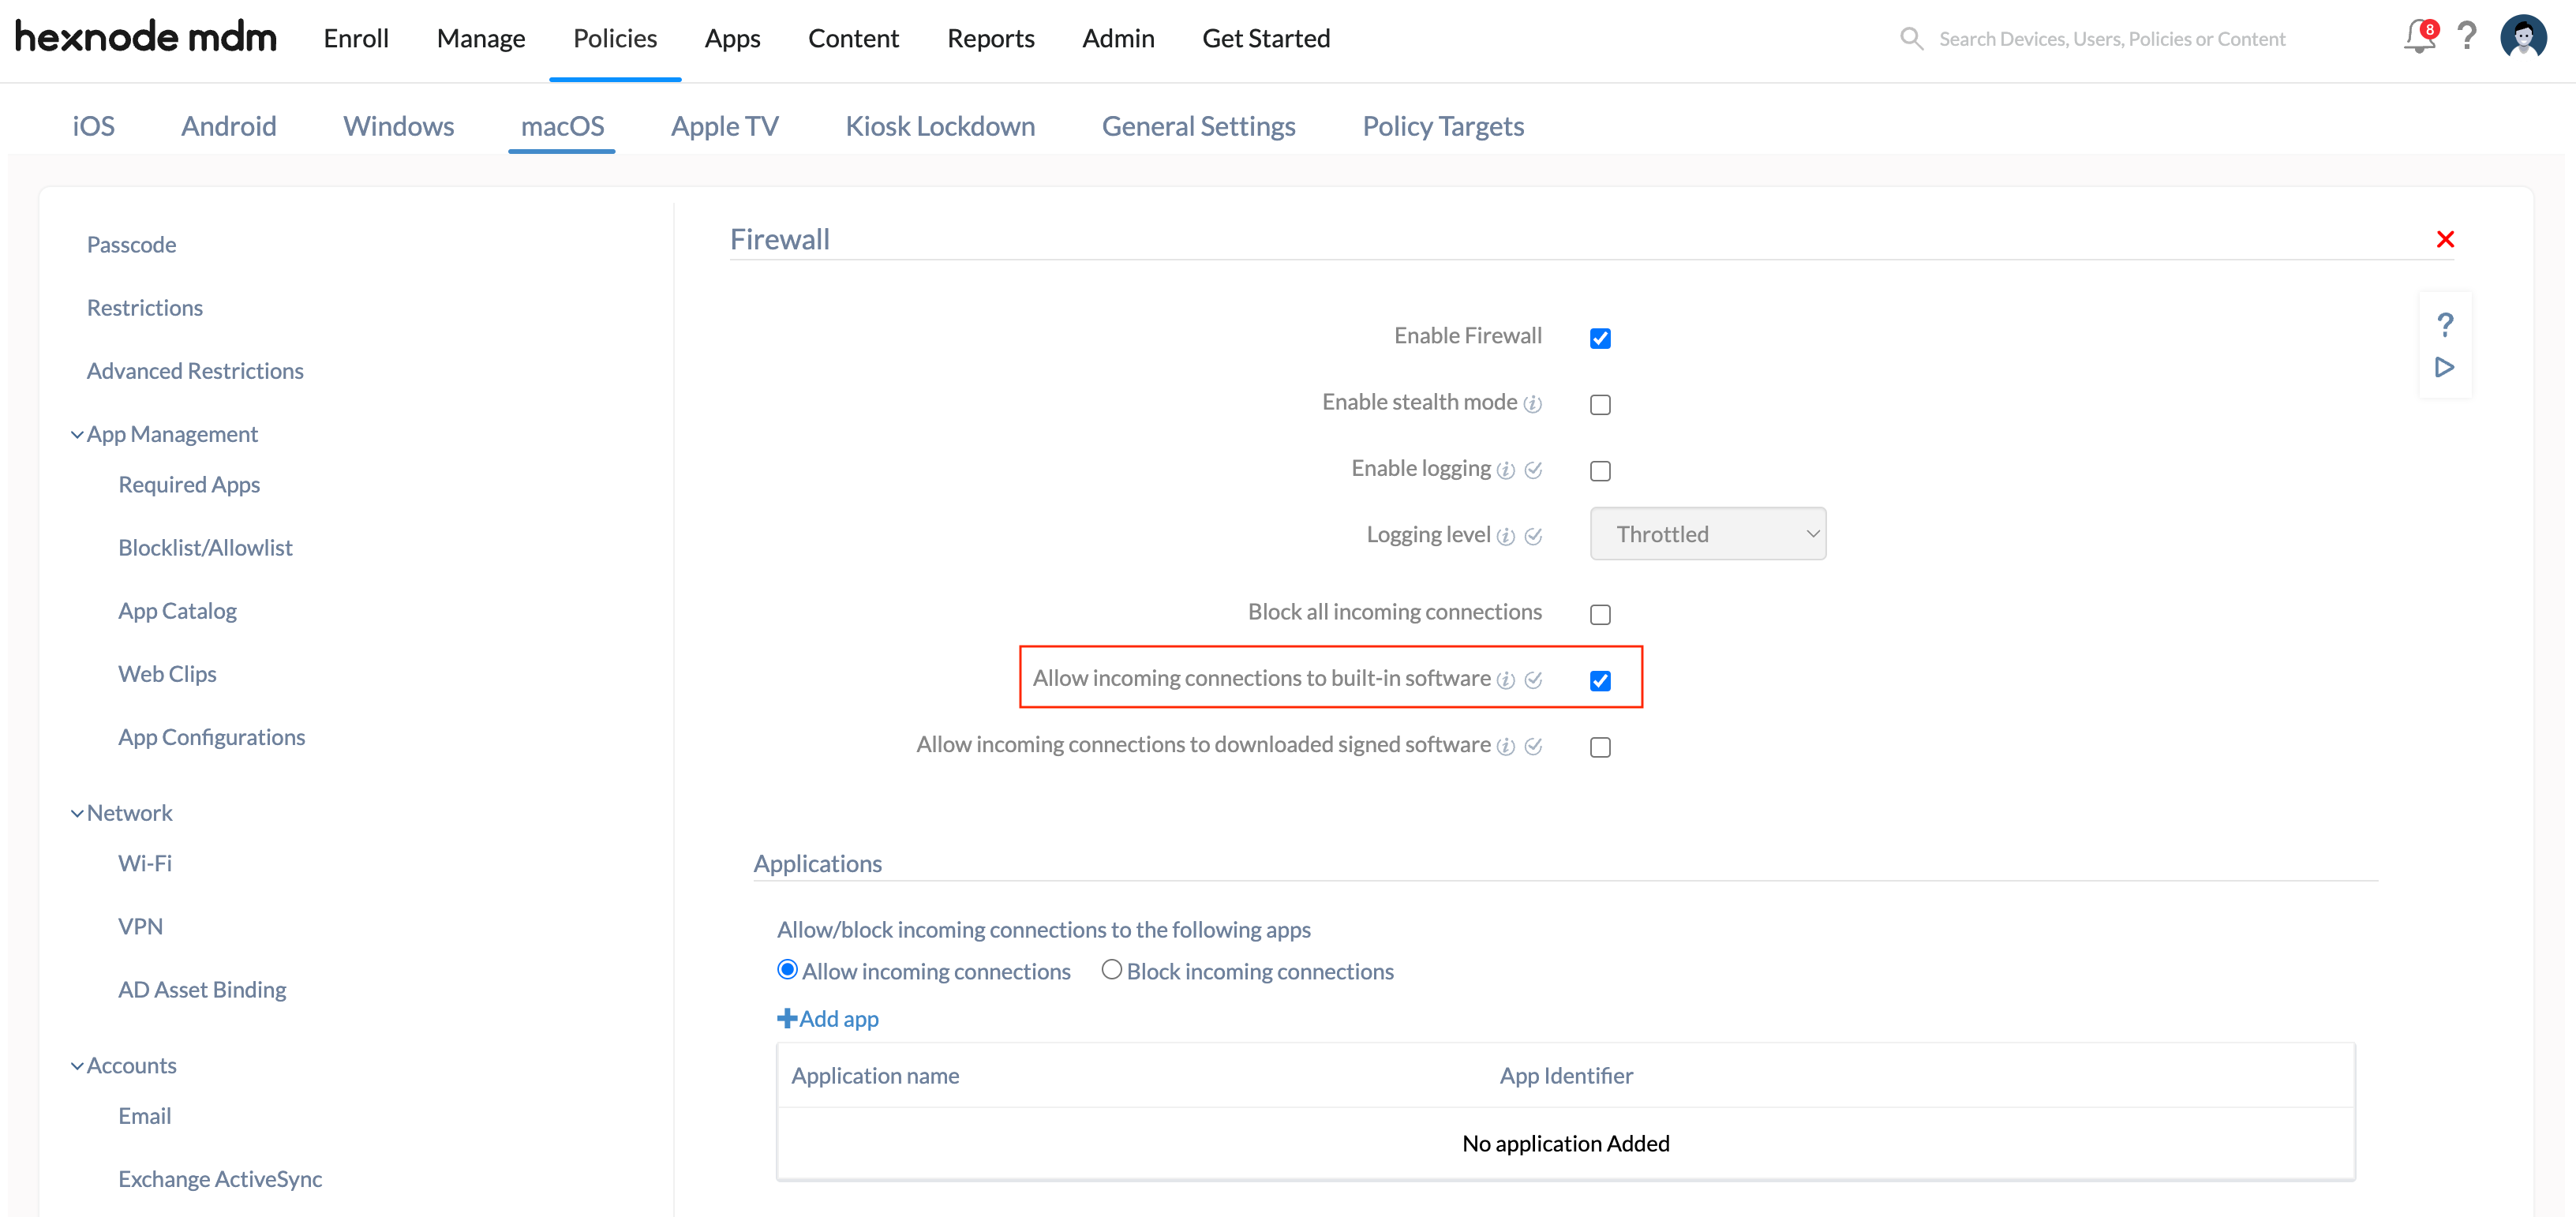
Task: Show info icon for Logging level
Action: (1505, 536)
